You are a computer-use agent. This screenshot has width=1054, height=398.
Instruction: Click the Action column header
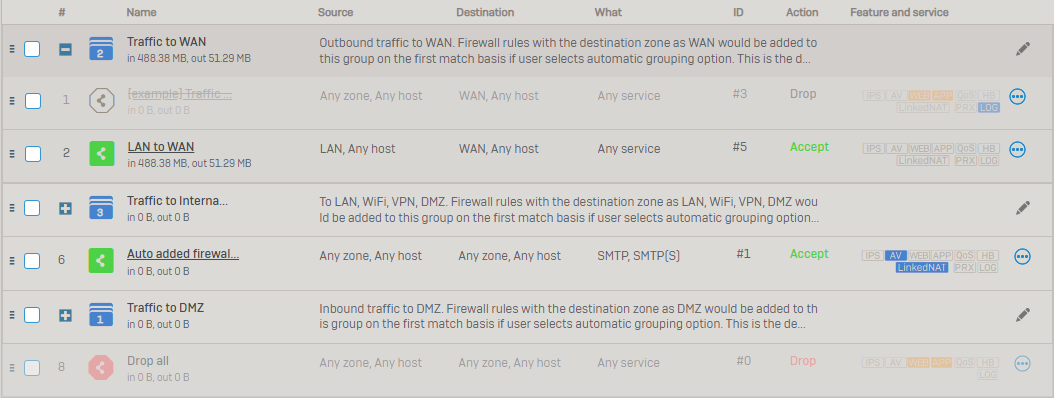point(802,12)
